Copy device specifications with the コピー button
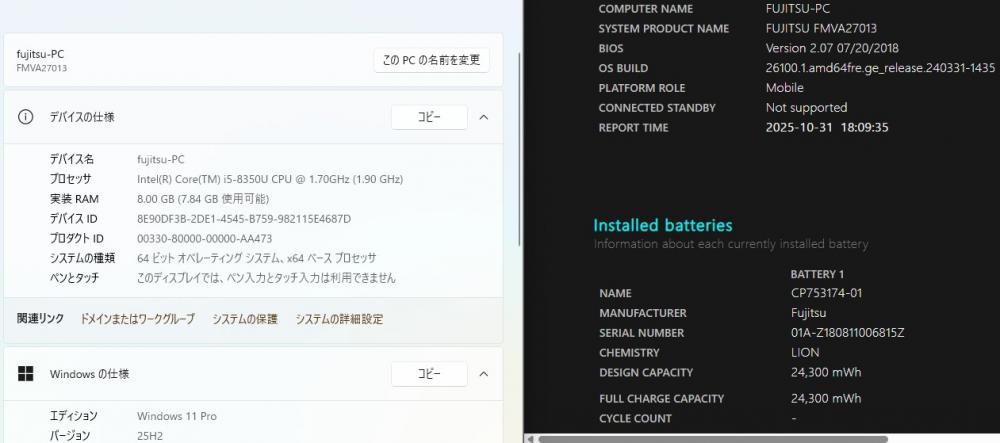The width and height of the screenshot is (1000, 443). point(428,117)
